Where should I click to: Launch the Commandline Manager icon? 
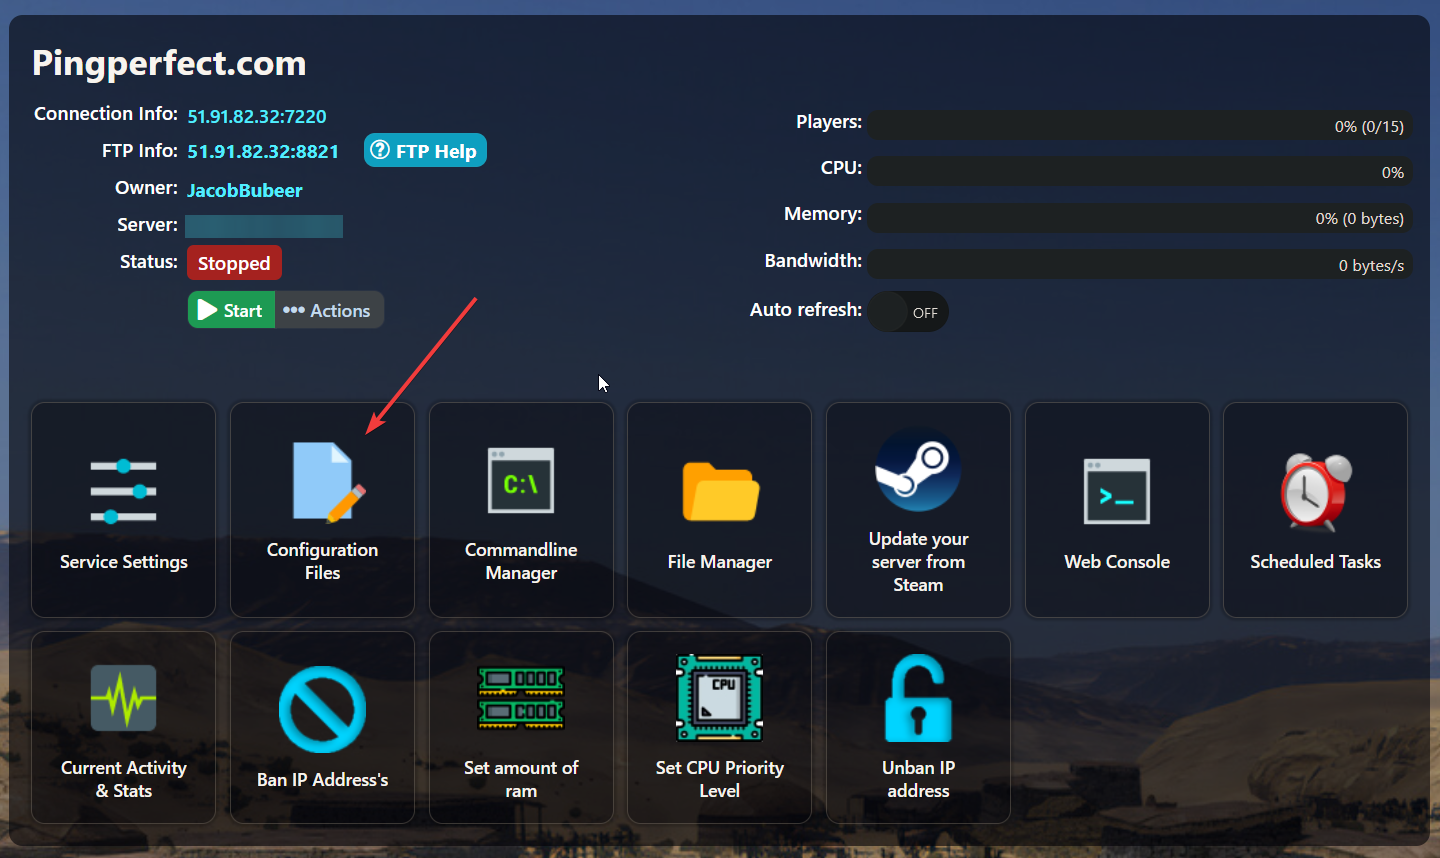click(521, 481)
